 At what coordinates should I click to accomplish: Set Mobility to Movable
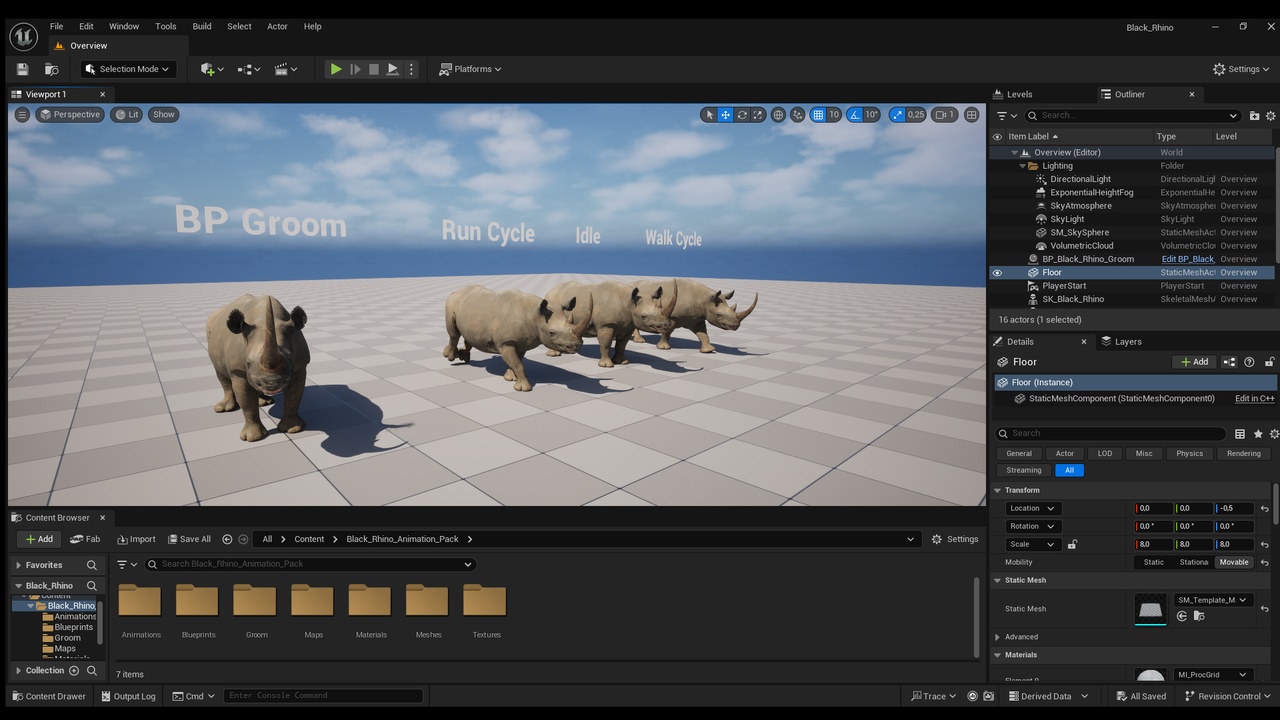click(1234, 562)
